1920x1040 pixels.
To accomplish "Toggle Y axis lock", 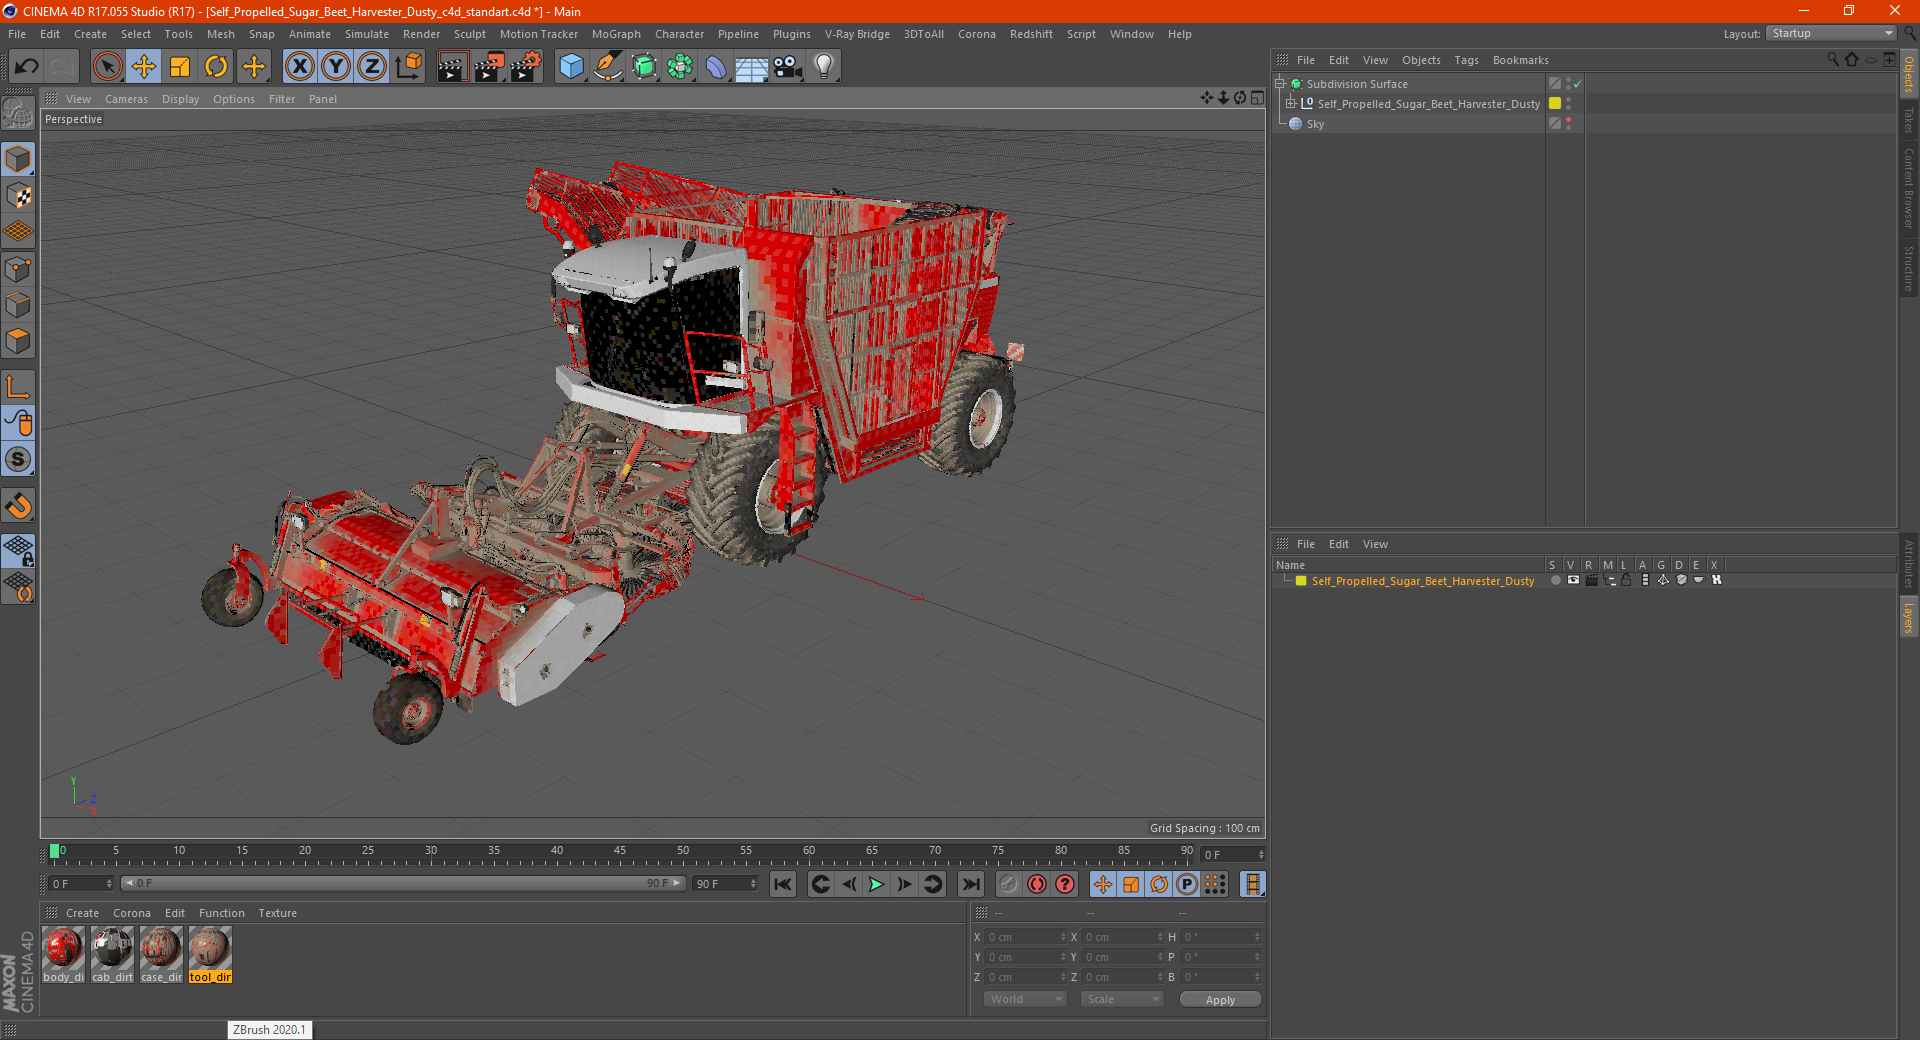I will tap(336, 67).
